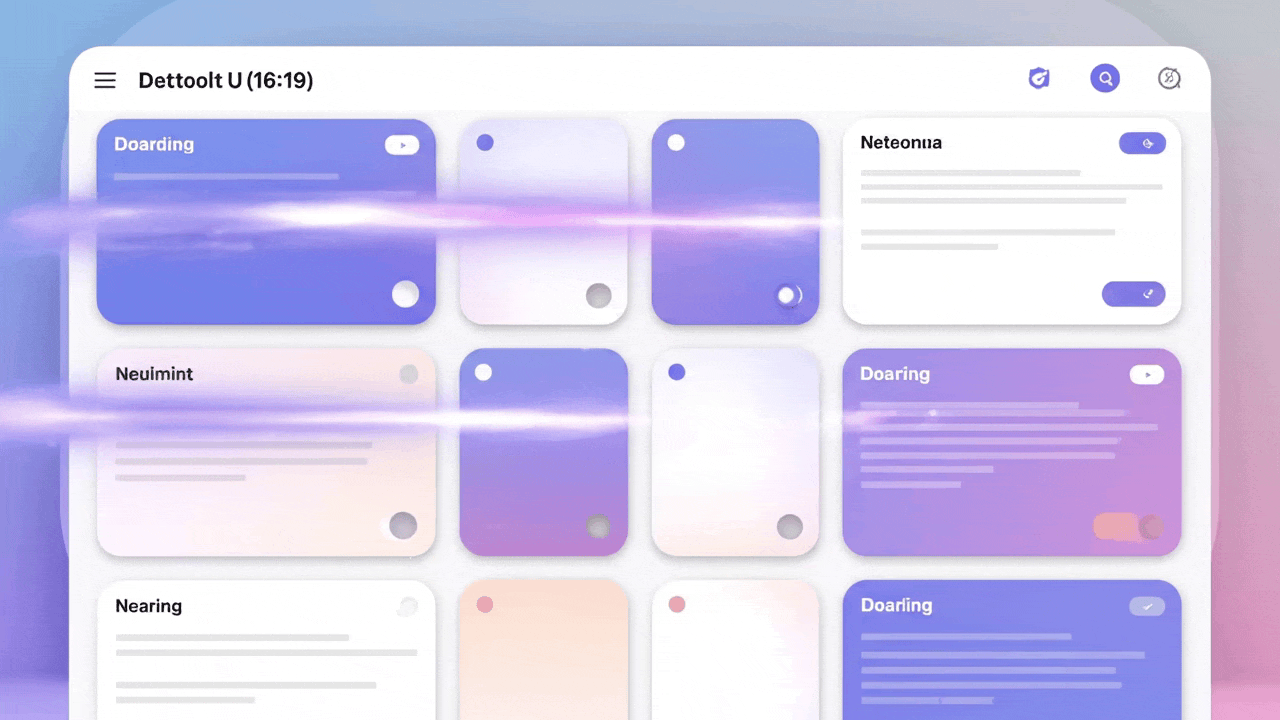
Task: Toggle the purple pill switch beside Neteoniia title
Action: point(1142,143)
